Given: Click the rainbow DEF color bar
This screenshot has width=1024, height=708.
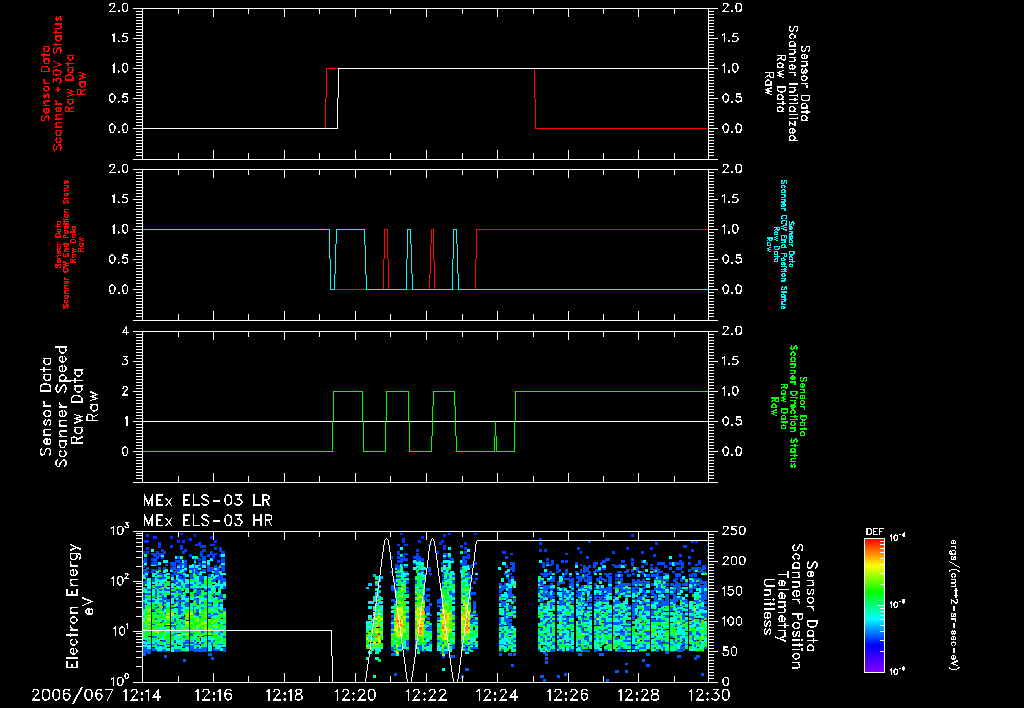Looking at the screenshot, I should tap(874, 605).
